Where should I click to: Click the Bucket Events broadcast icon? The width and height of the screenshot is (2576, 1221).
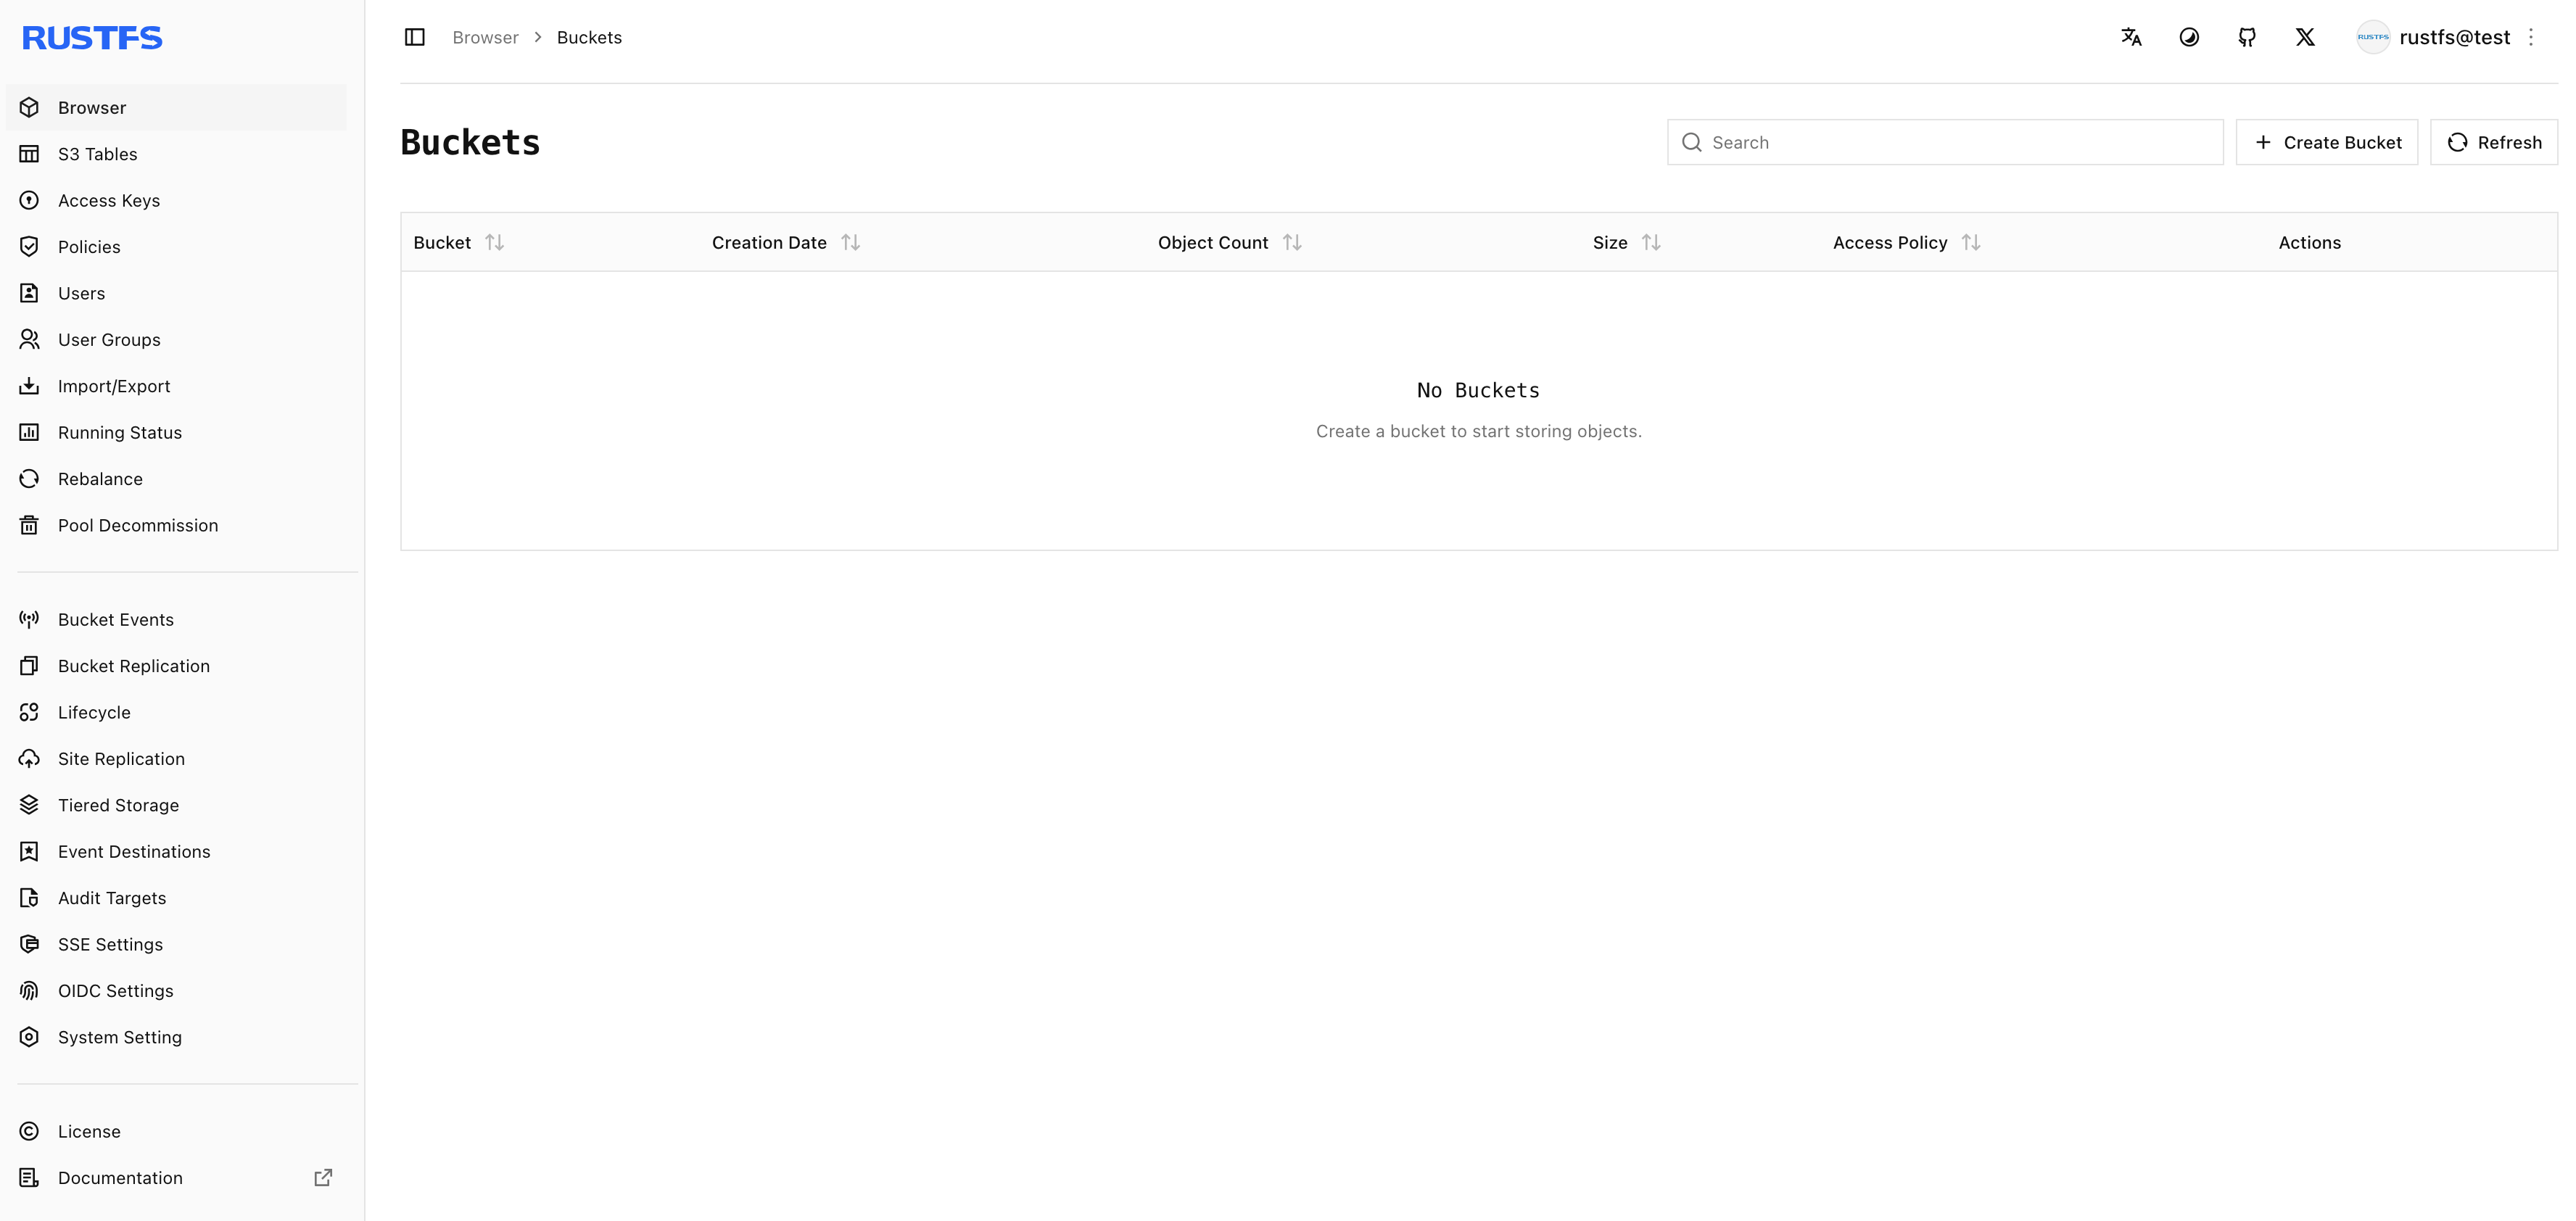point(29,619)
